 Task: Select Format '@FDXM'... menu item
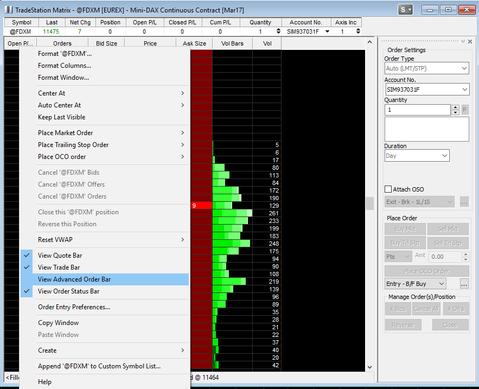pos(104,53)
